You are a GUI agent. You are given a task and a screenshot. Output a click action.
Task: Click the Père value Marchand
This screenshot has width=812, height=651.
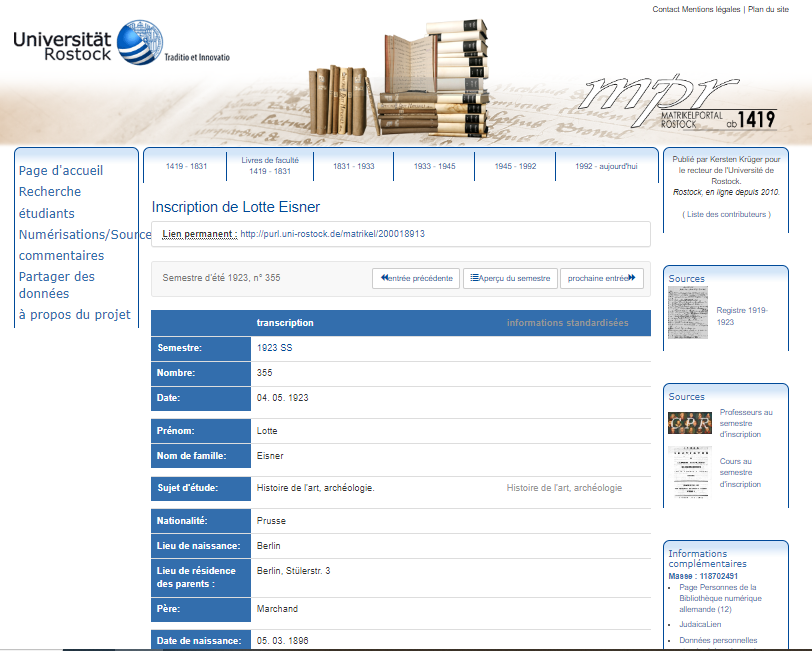[x=277, y=609]
